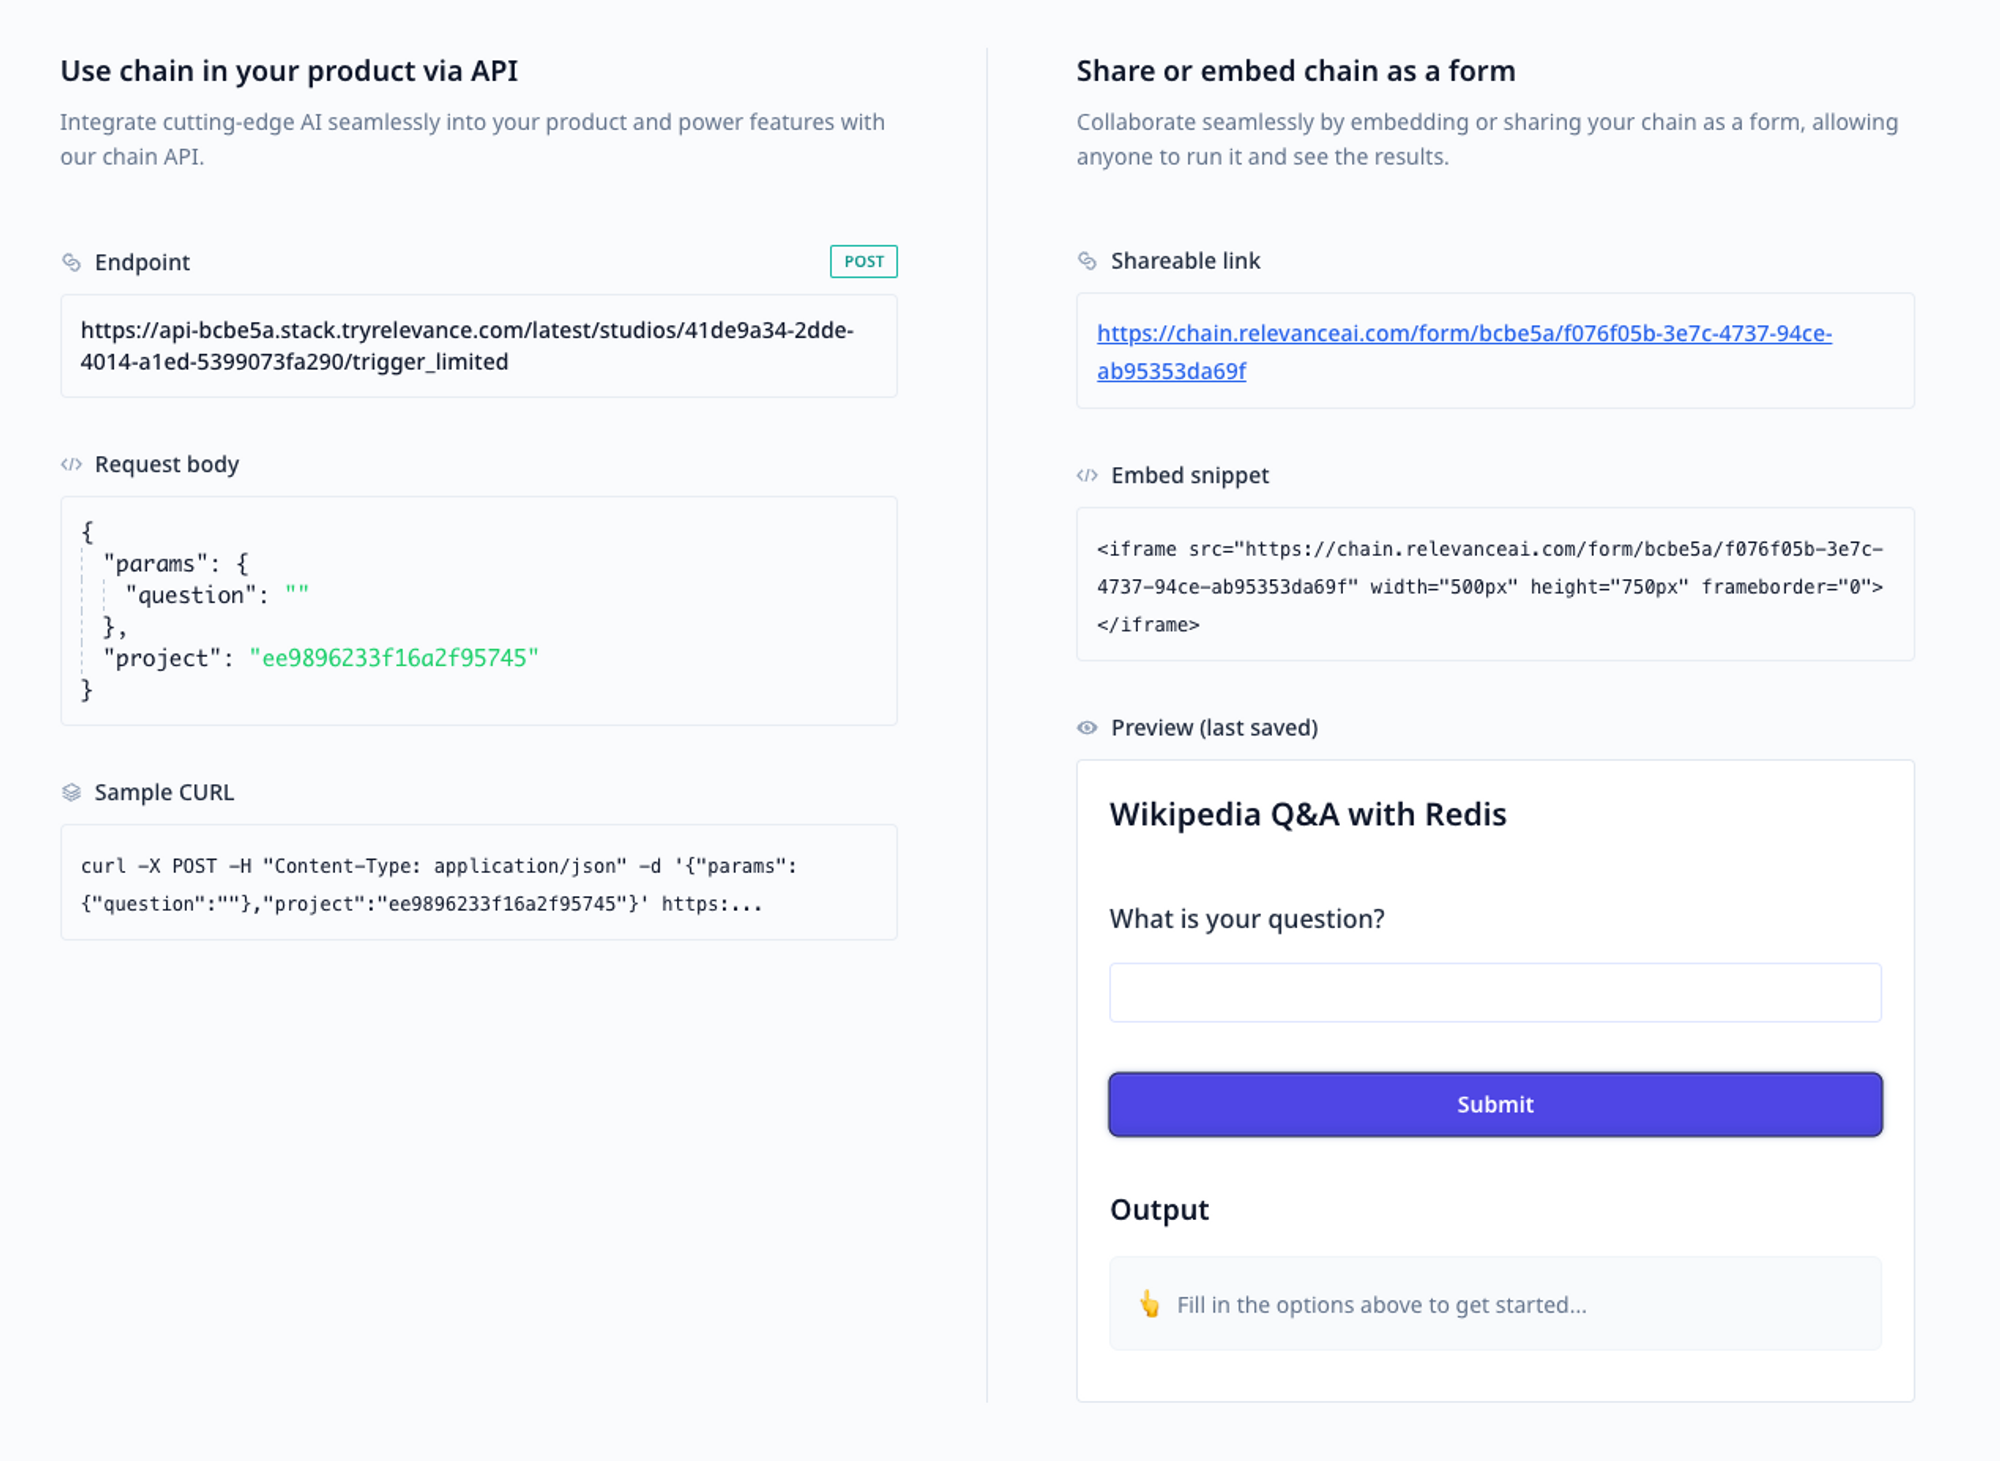Click the link icon beside Endpoint

[x=71, y=262]
